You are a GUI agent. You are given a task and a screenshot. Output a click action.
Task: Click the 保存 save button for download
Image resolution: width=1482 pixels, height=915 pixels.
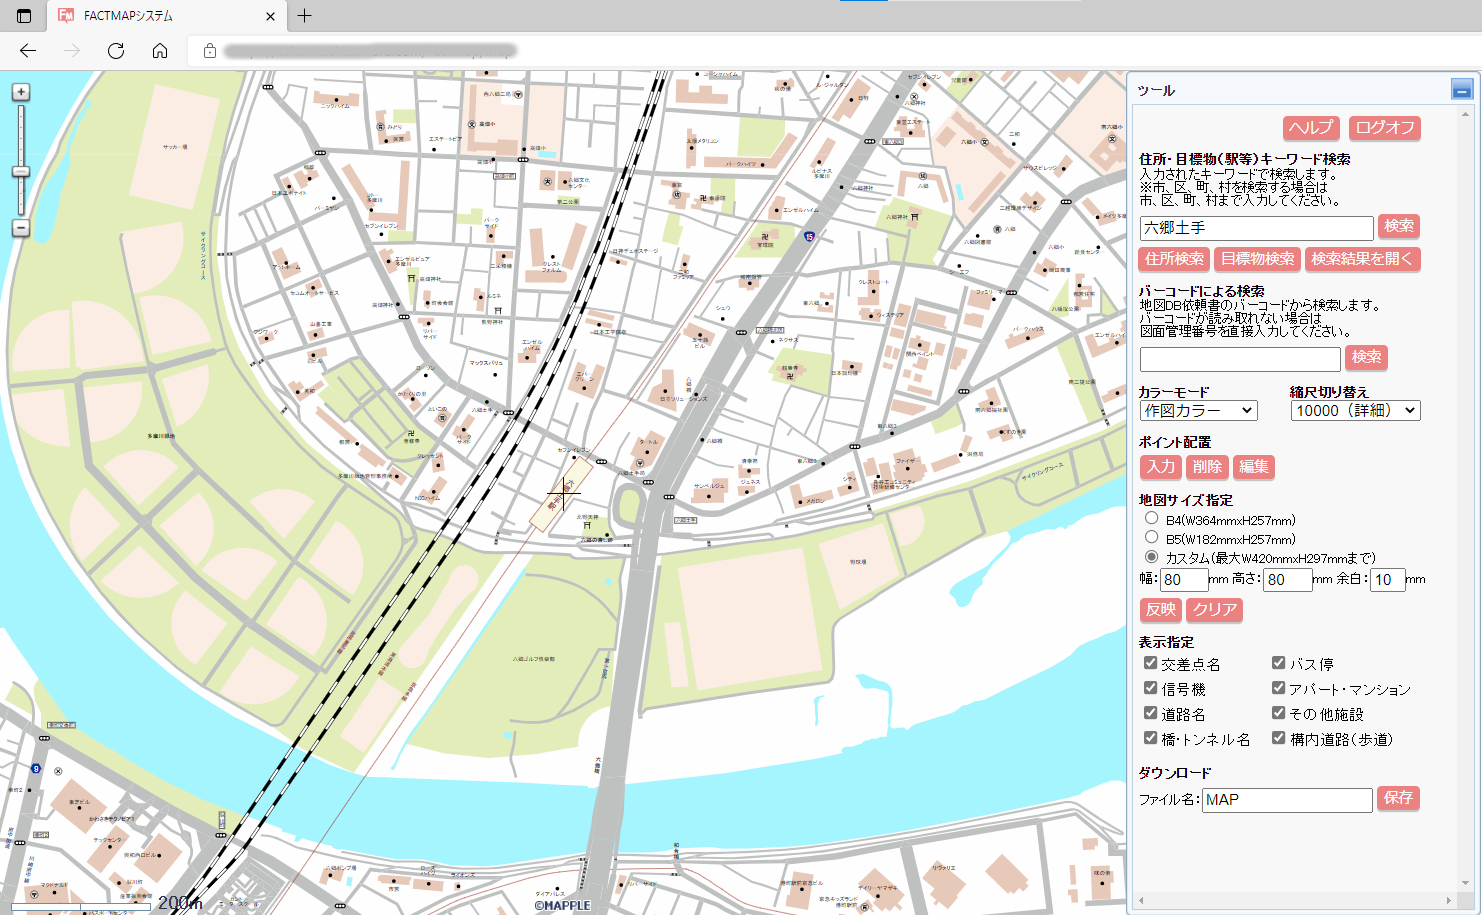1398,798
